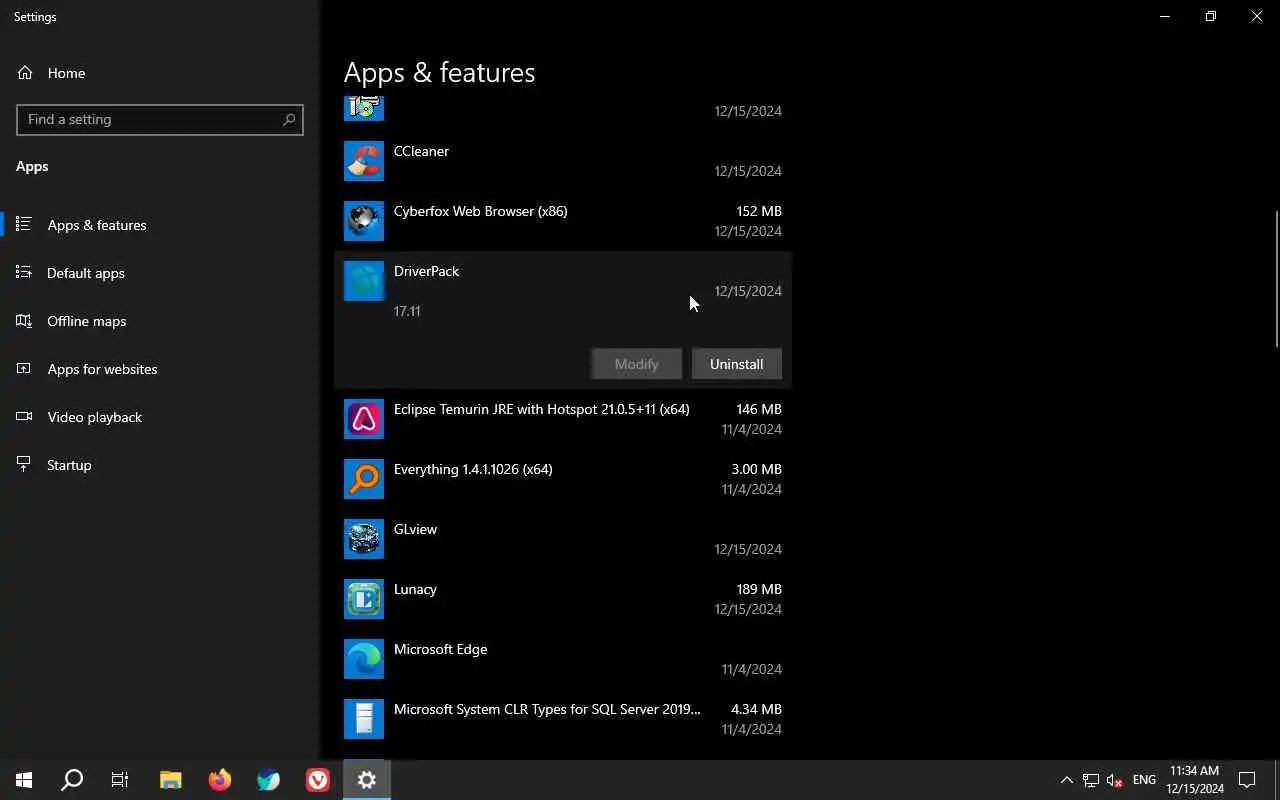Click the Microsoft Edge icon in list
The height and width of the screenshot is (800, 1280).
coord(364,659)
